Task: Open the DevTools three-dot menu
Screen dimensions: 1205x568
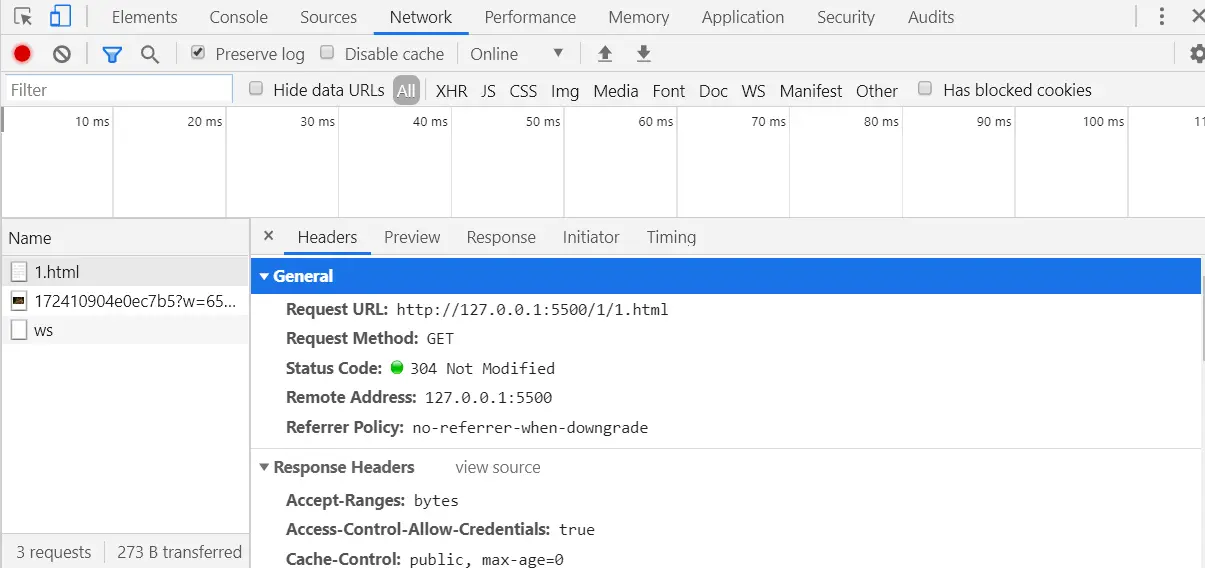Action: [x=1162, y=17]
